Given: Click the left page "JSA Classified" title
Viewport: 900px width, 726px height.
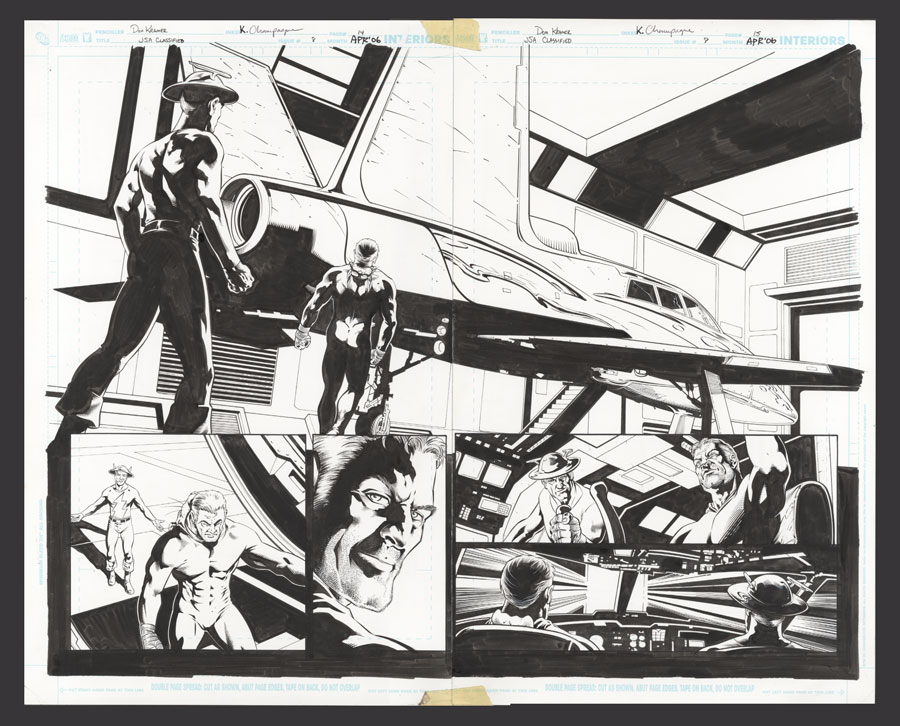Looking at the screenshot, I should click(x=162, y=41).
